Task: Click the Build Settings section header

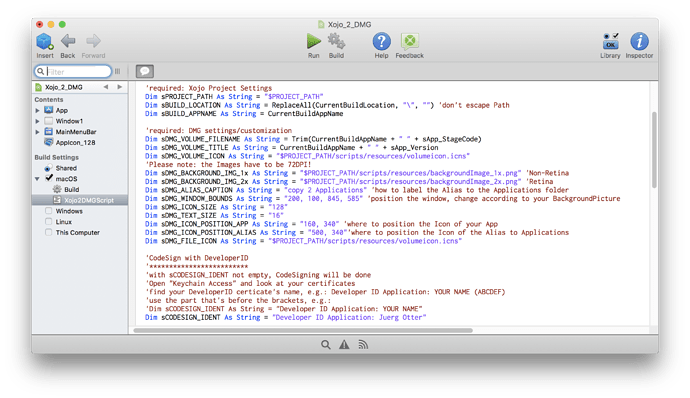Action: tap(57, 157)
